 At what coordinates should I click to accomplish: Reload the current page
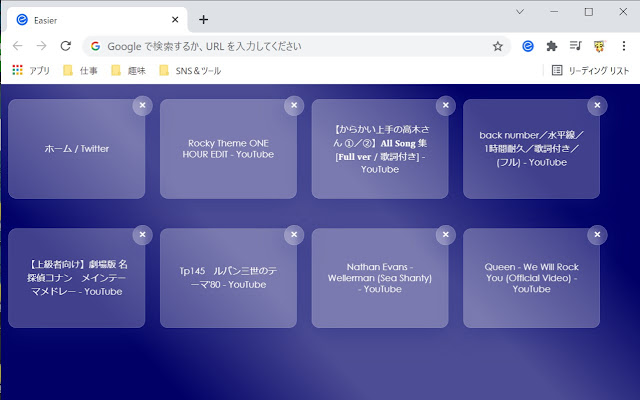pyautogui.click(x=66, y=46)
